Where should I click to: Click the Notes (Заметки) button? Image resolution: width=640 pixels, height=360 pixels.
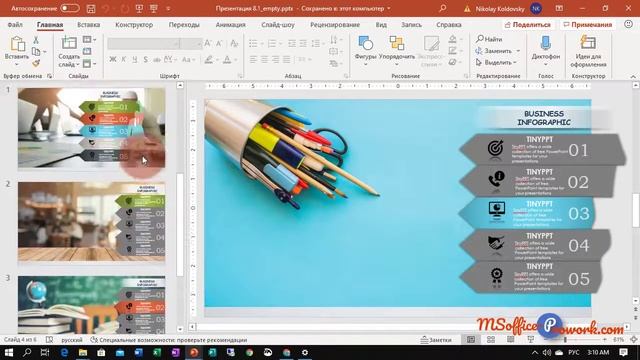(x=436, y=340)
